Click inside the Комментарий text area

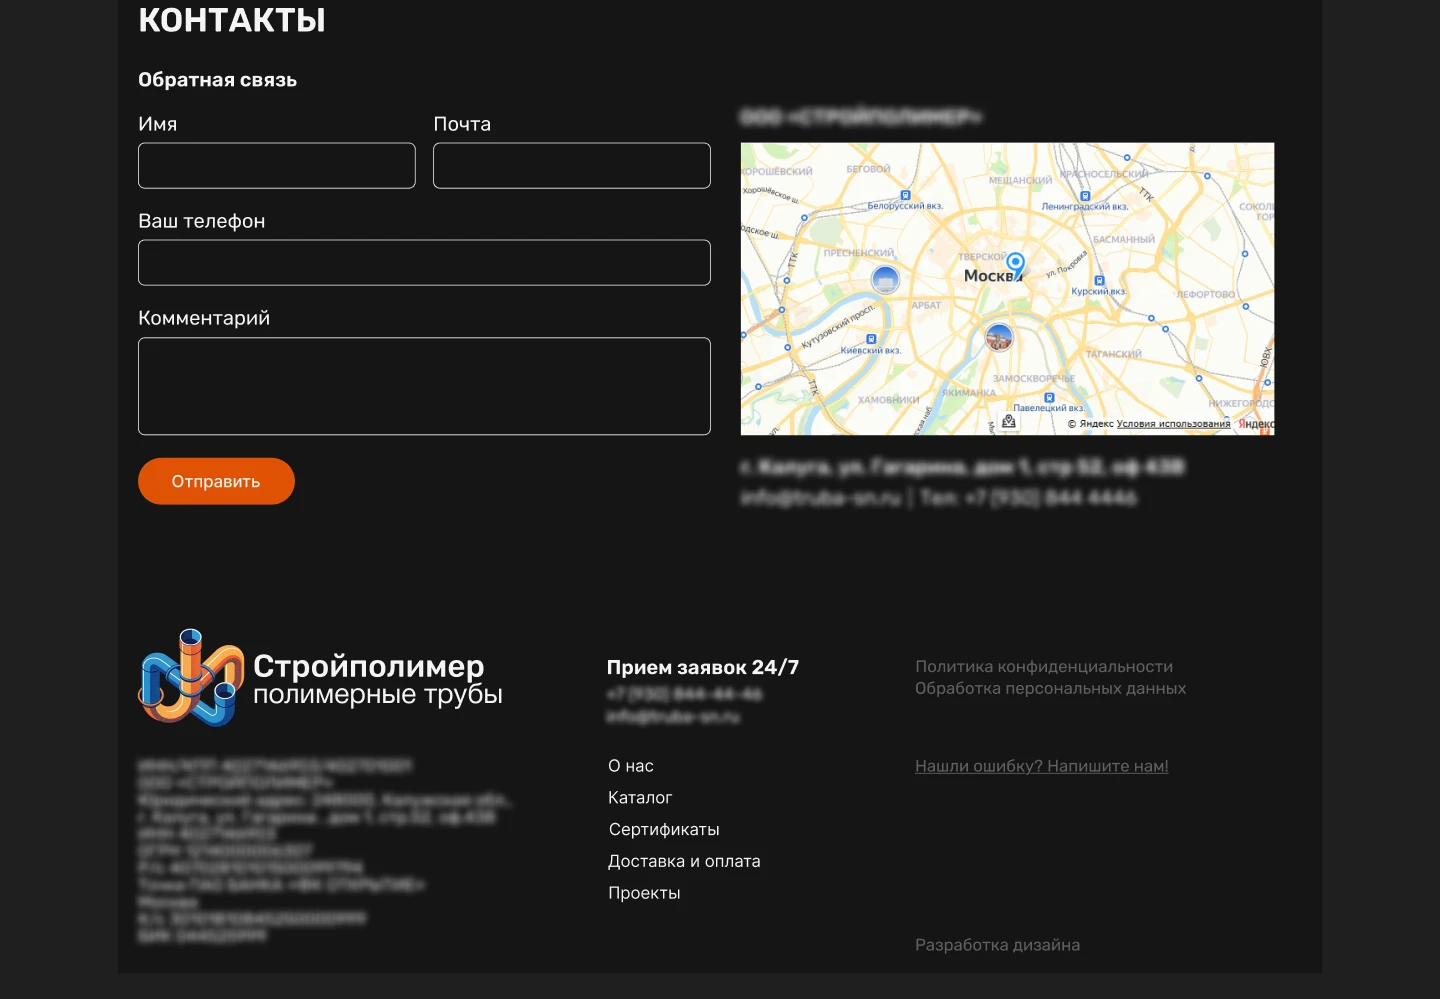coord(424,386)
